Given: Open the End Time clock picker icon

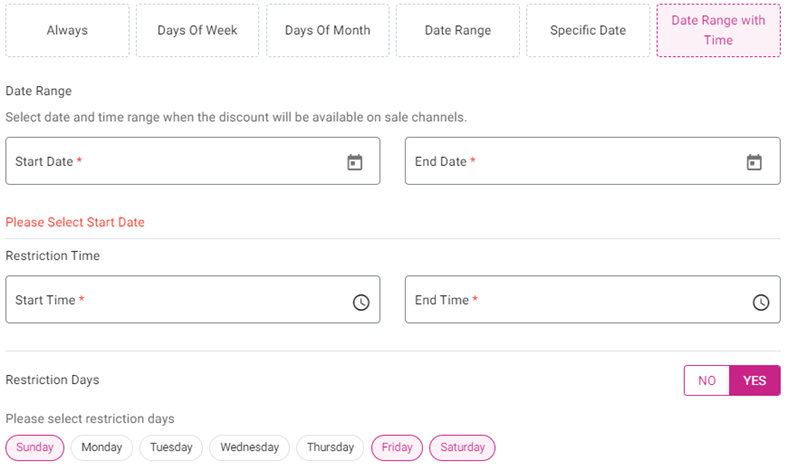Looking at the screenshot, I should coord(761,302).
